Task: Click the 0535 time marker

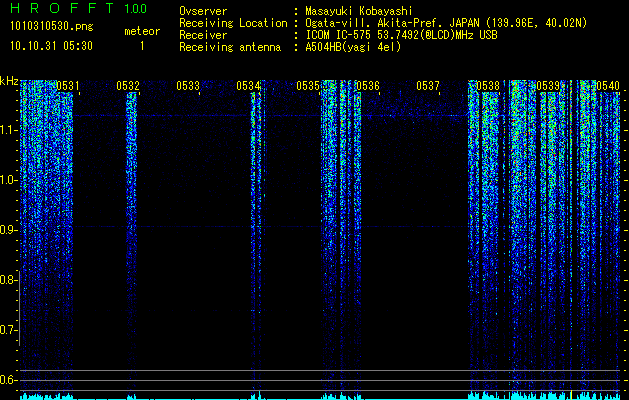Action: [x=308, y=86]
